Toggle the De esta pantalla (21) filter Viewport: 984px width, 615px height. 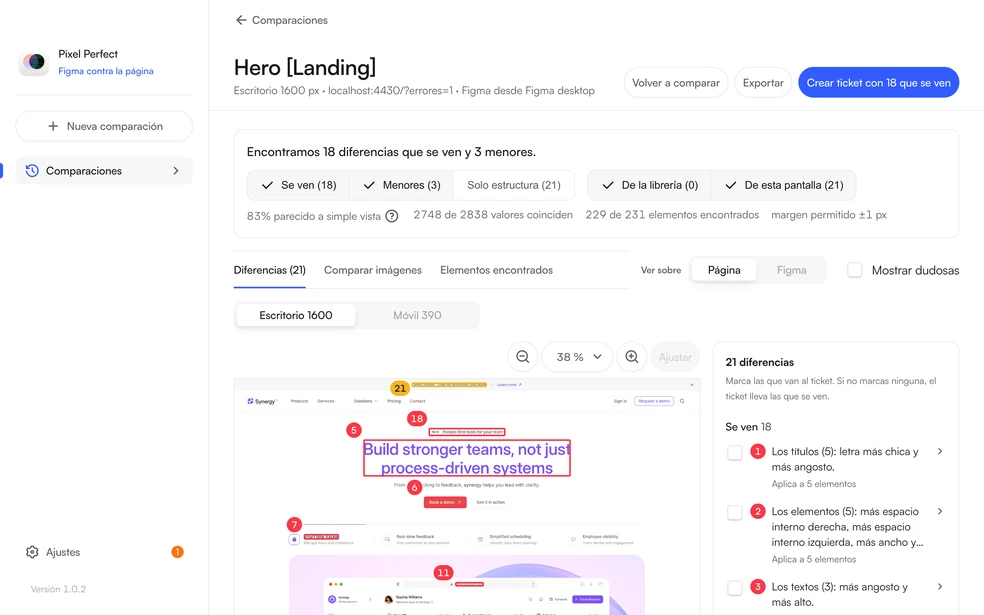(x=783, y=185)
